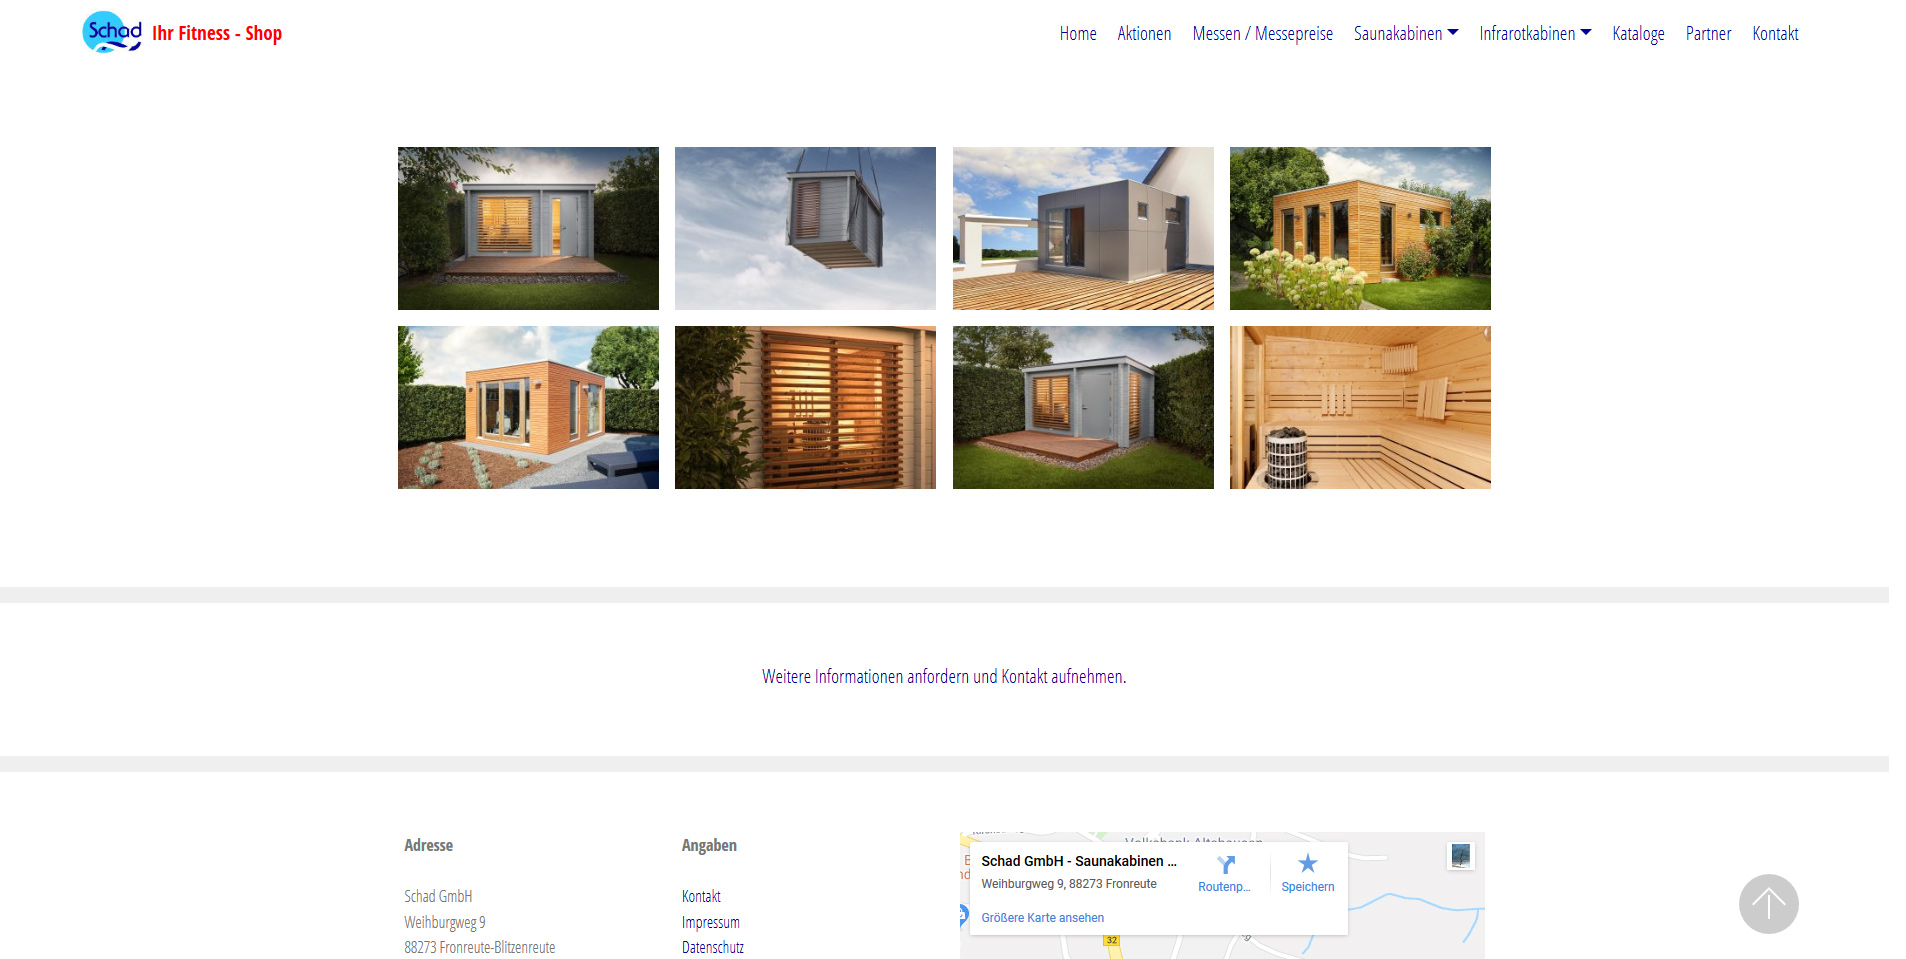Click the satellite view thumbnail on map

[x=1460, y=856]
